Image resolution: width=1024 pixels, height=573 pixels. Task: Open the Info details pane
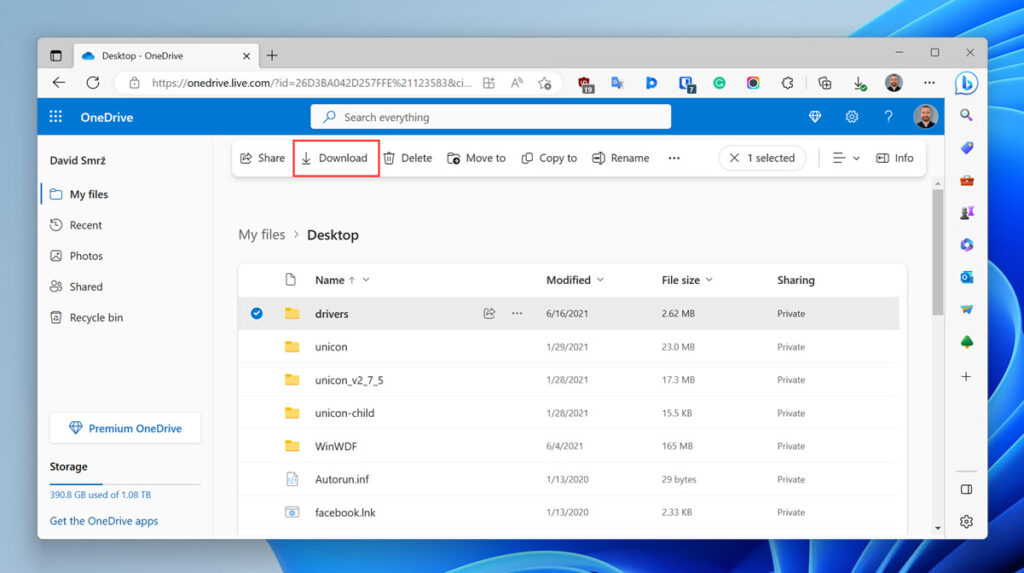pyautogui.click(x=894, y=158)
